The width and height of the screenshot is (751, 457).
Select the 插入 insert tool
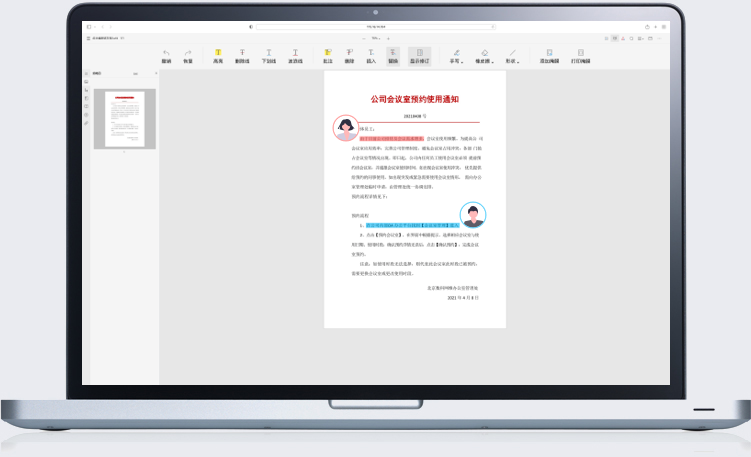point(371,52)
